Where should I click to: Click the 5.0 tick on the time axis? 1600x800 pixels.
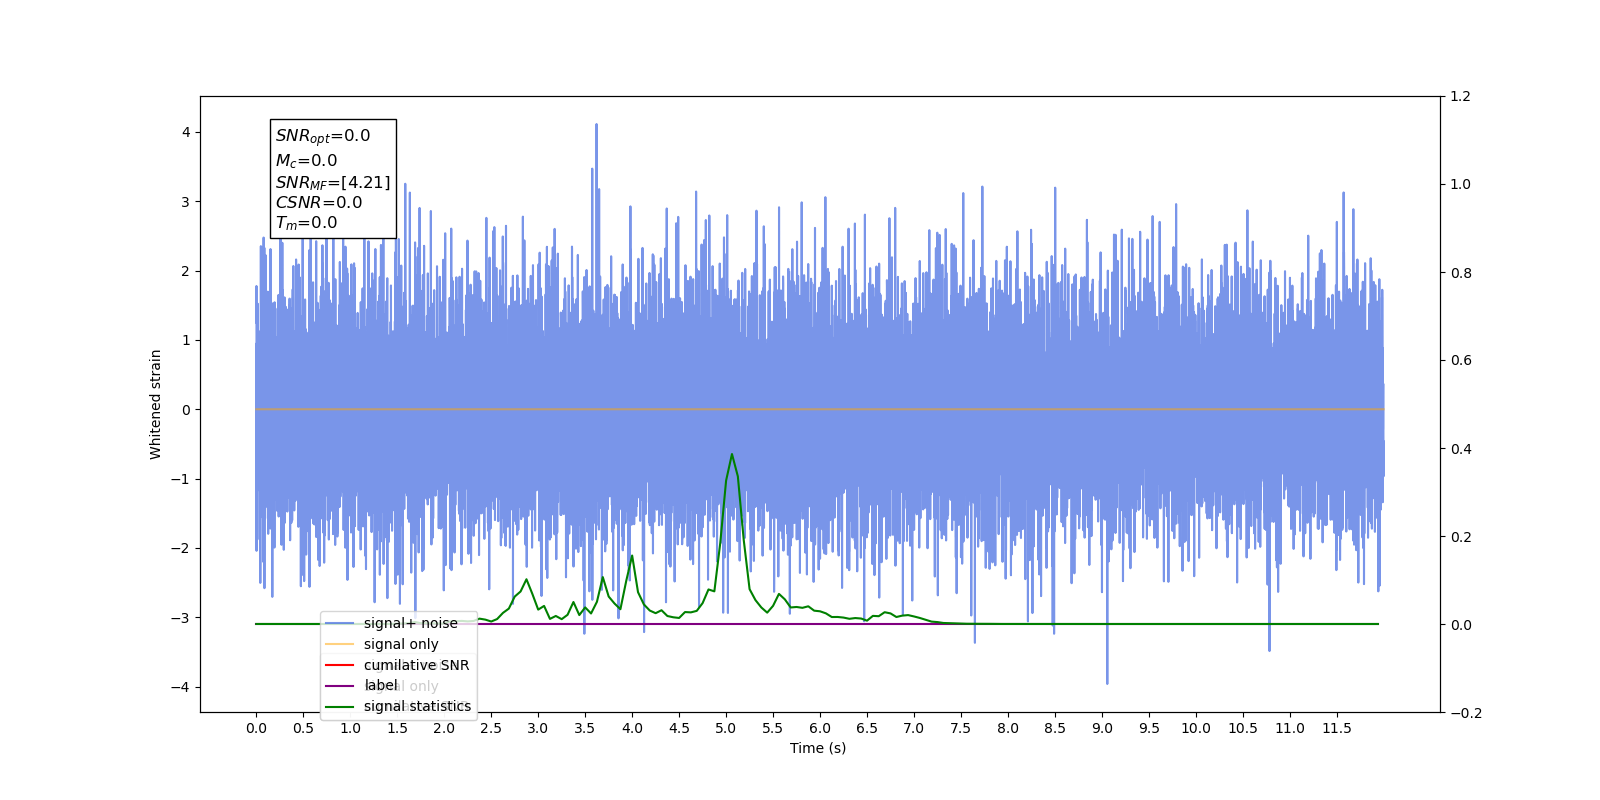pyautogui.click(x=726, y=728)
